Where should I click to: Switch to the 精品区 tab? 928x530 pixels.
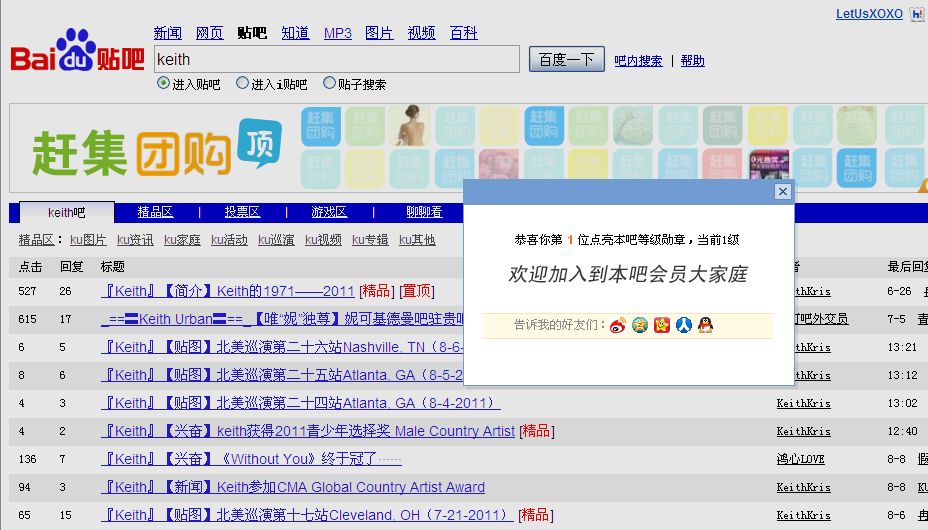coord(155,212)
